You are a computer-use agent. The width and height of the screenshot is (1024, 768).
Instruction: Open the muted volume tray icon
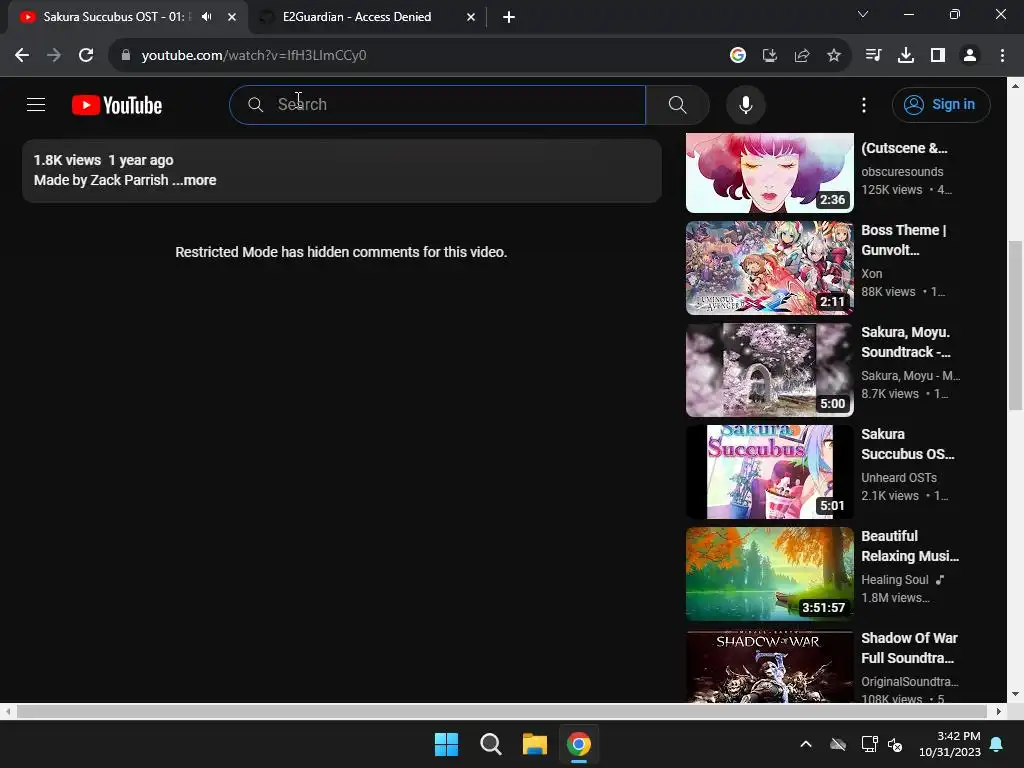tap(895, 744)
